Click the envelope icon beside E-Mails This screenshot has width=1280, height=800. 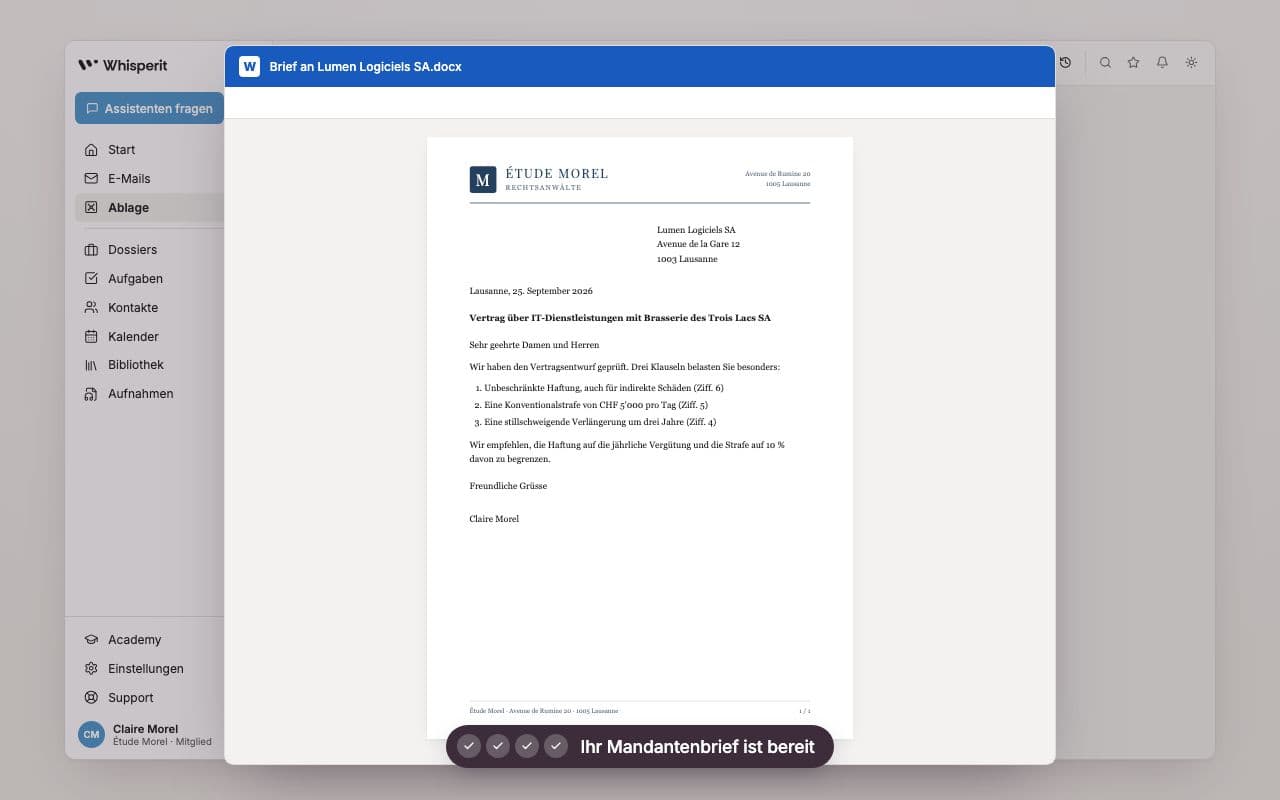[91, 179]
